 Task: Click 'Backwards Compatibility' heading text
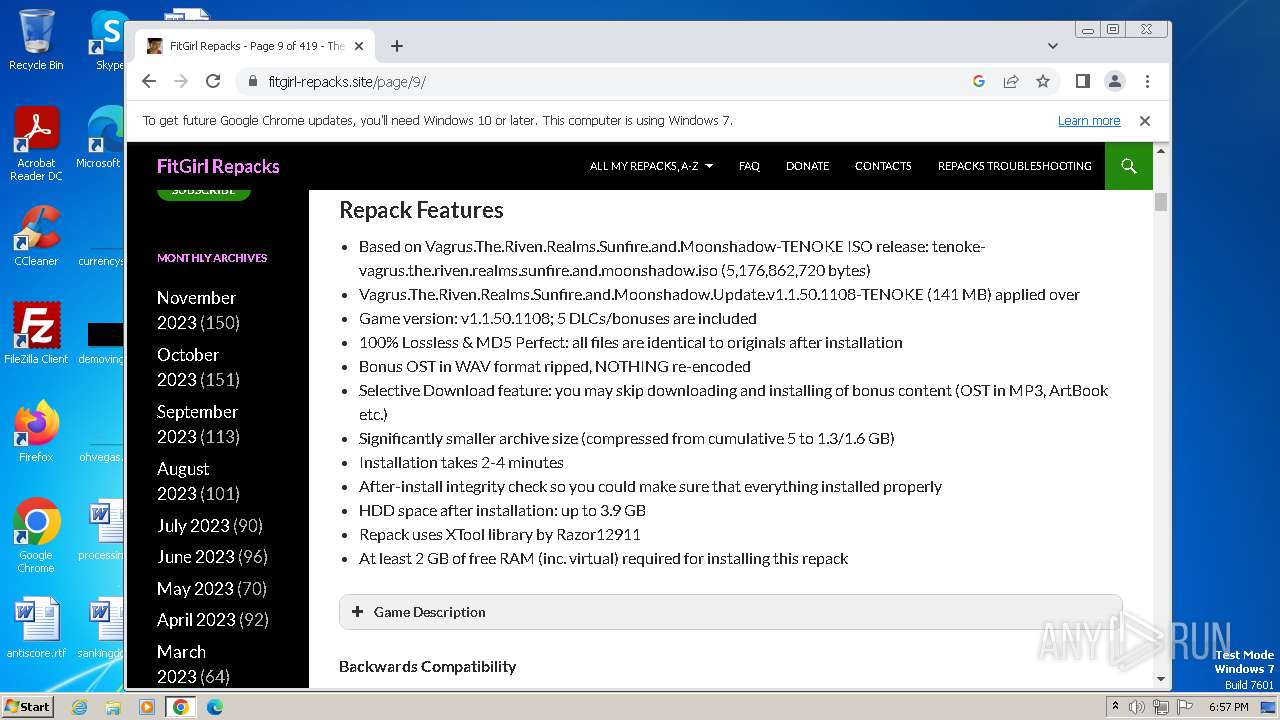click(427, 667)
